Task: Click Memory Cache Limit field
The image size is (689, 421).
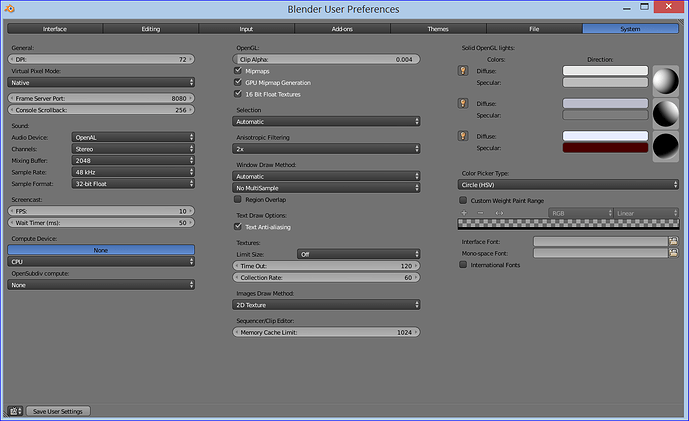Action: [x=326, y=332]
